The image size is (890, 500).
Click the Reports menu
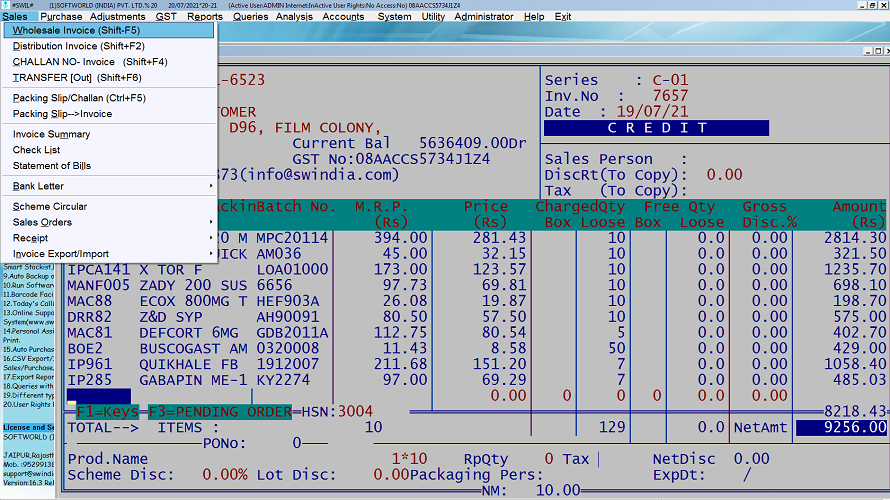[205, 17]
